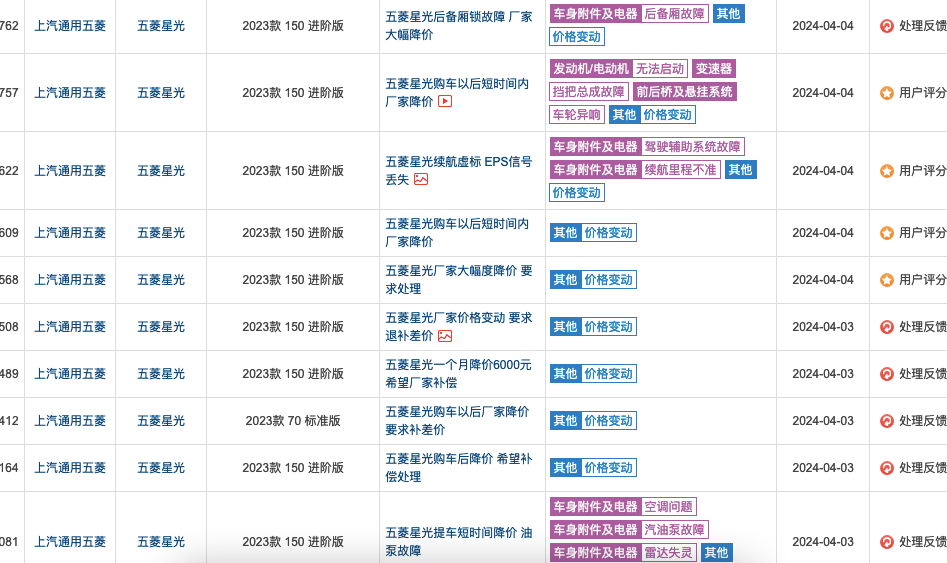Screen dimensions: 947x563
Task: Open model link 五菱星光 in row 164
Action: pos(161,468)
